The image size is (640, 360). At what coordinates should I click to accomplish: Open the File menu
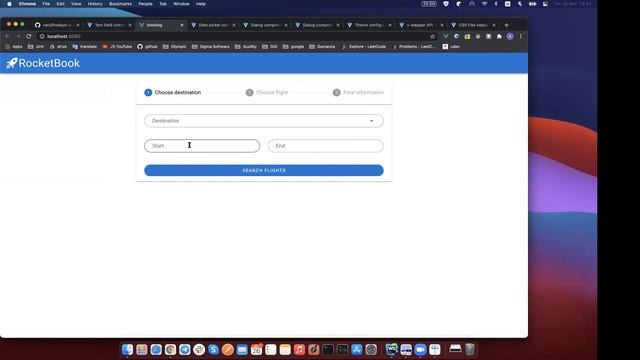[x=46, y=4]
